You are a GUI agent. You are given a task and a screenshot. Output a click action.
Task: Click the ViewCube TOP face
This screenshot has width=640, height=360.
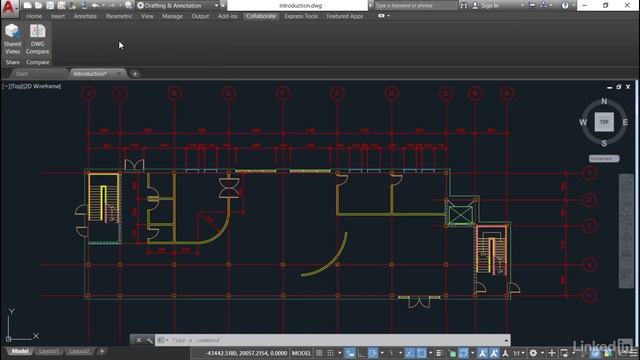point(604,122)
